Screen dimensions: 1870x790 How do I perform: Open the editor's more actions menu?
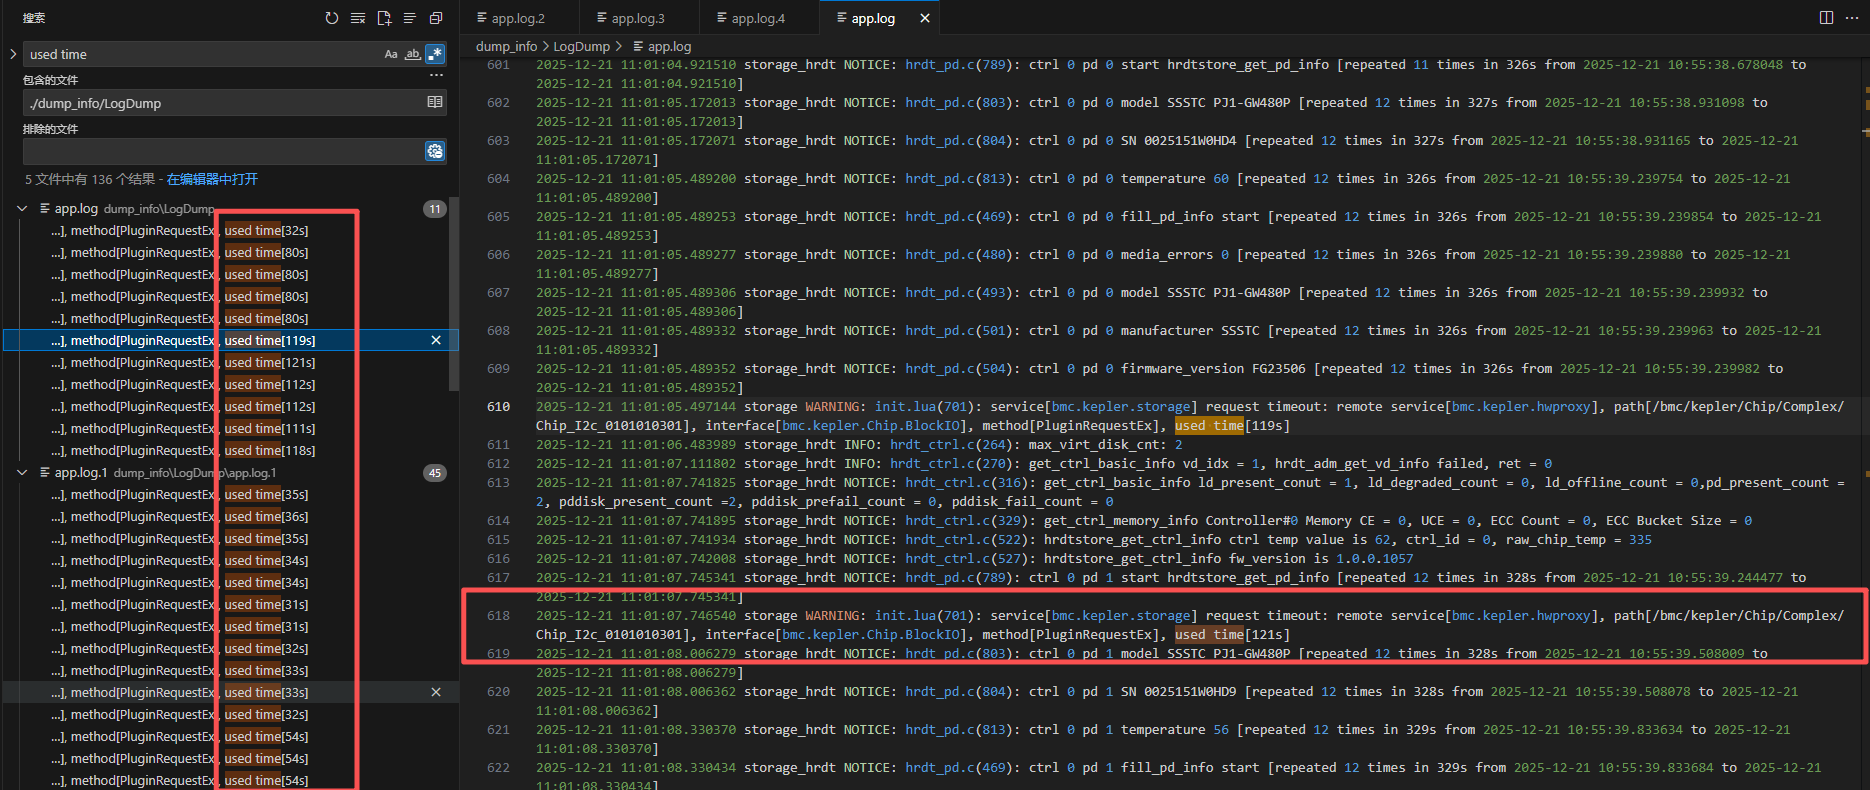(x=1852, y=18)
